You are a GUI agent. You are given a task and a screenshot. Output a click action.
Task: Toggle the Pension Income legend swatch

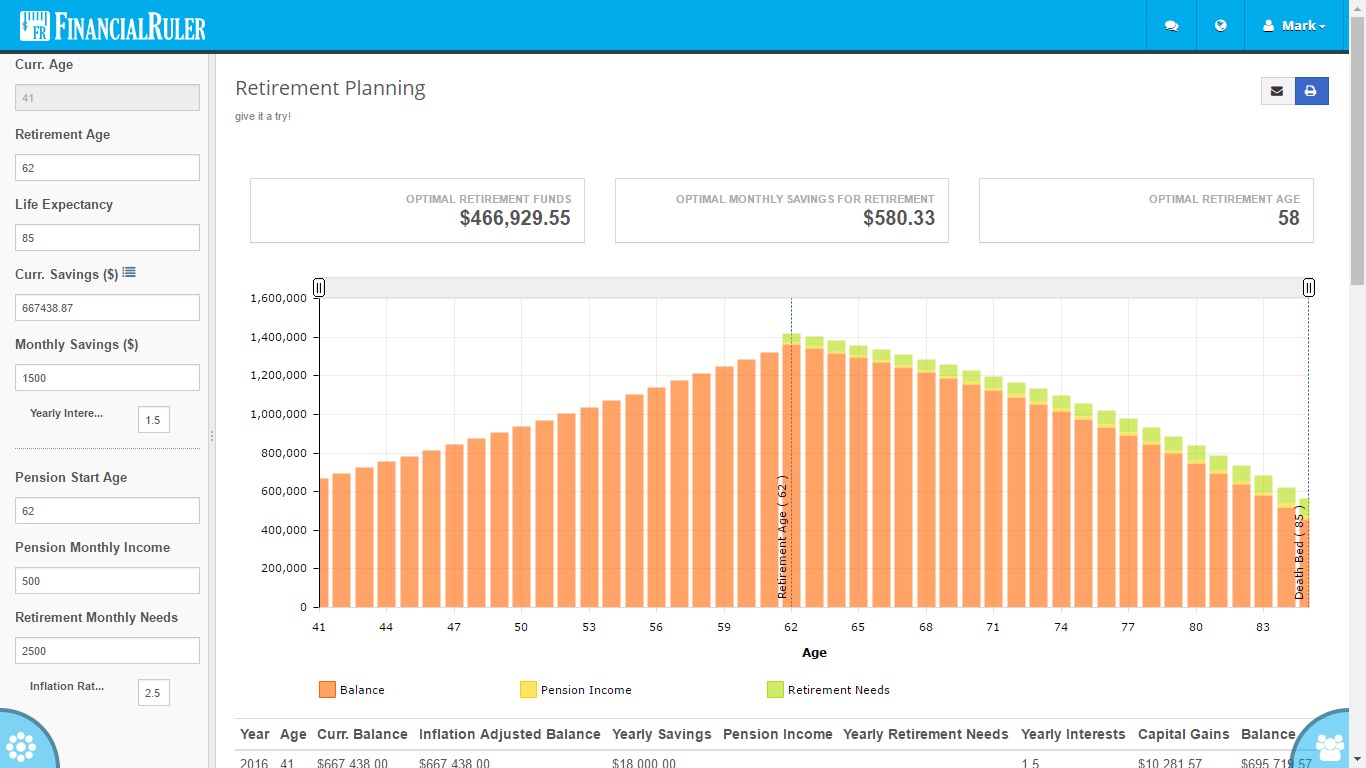click(x=528, y=690)
